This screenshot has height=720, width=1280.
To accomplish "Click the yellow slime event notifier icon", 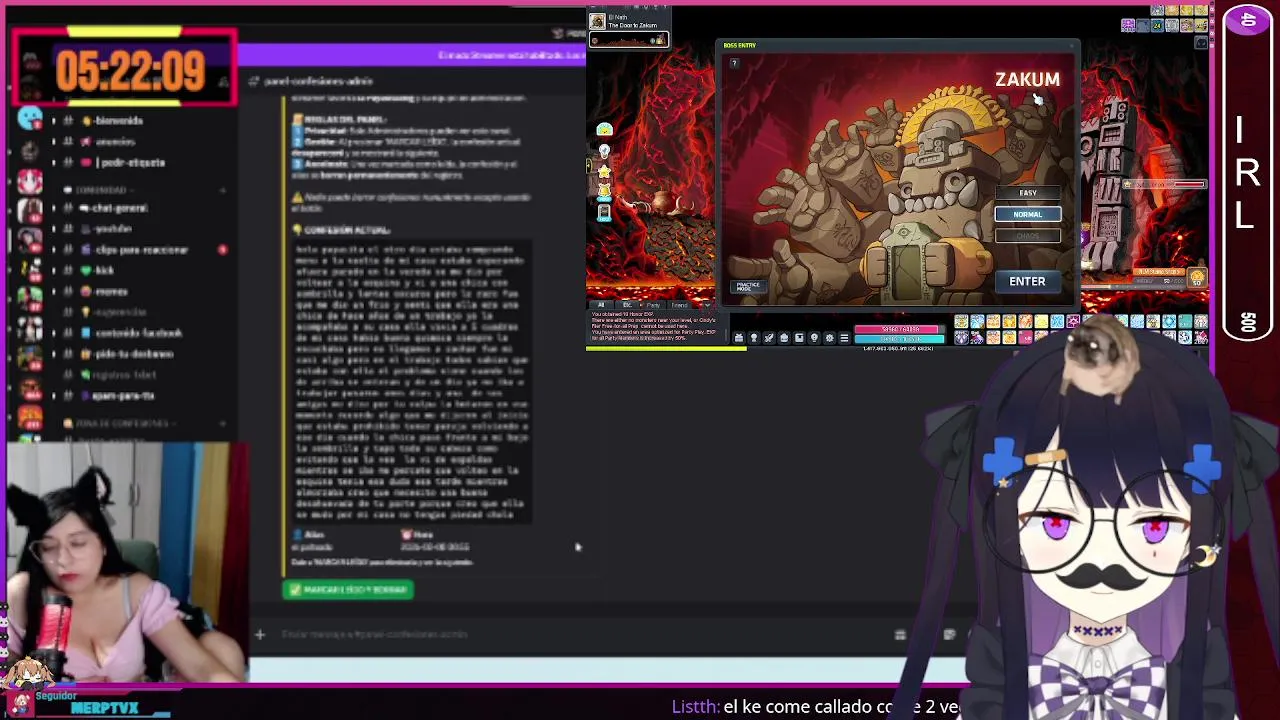I will click(604, 130).
